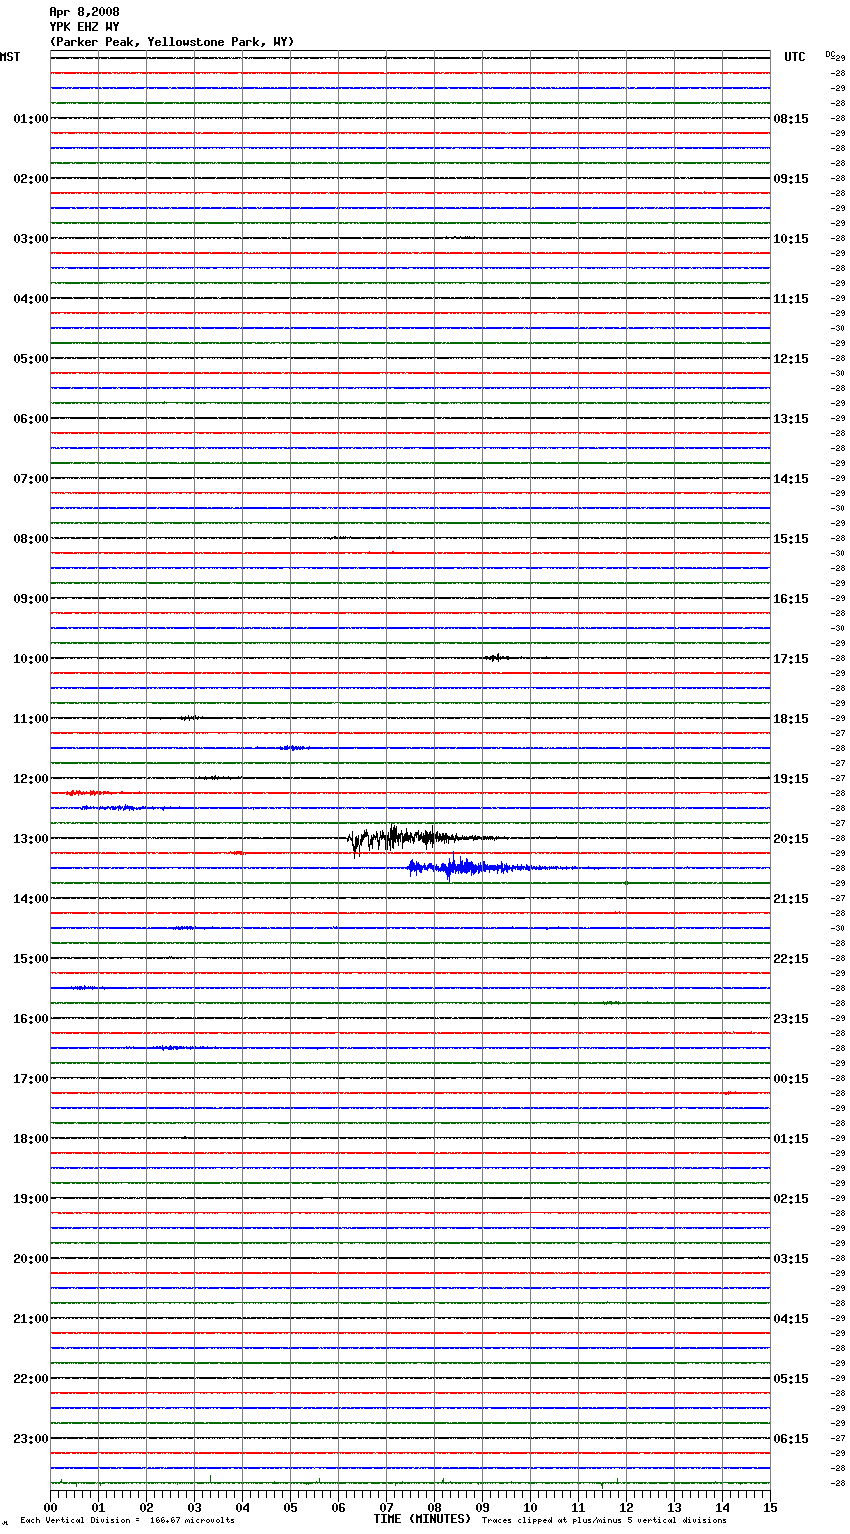Select the '17:00' MST time label
Screen dimensions: 850x1534
pos(31,1079)
